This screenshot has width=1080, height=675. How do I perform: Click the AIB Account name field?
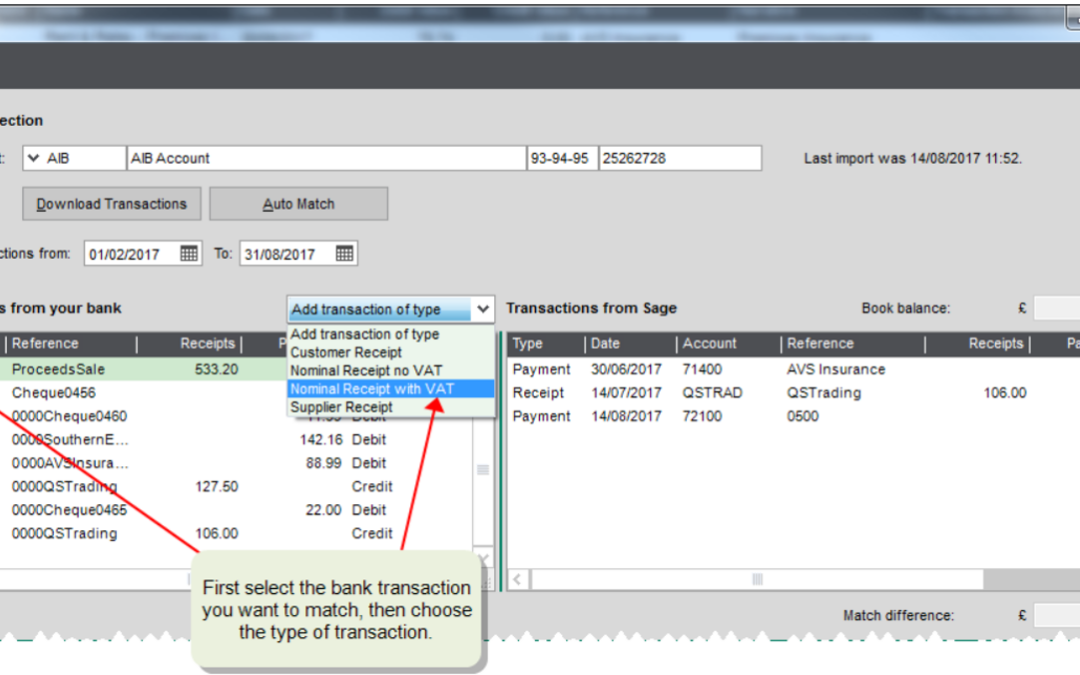pos(326,158)
